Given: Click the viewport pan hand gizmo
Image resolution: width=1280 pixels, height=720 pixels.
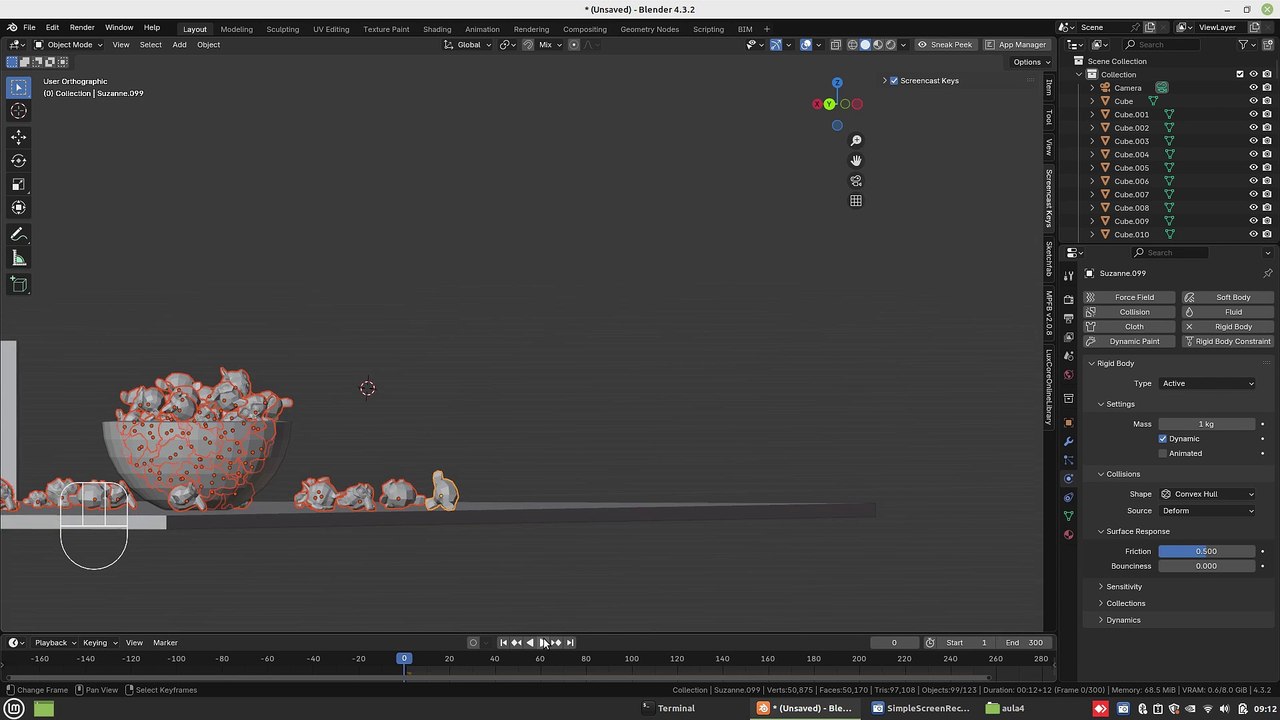Looking at the screenshot, I should pos(856,161).
